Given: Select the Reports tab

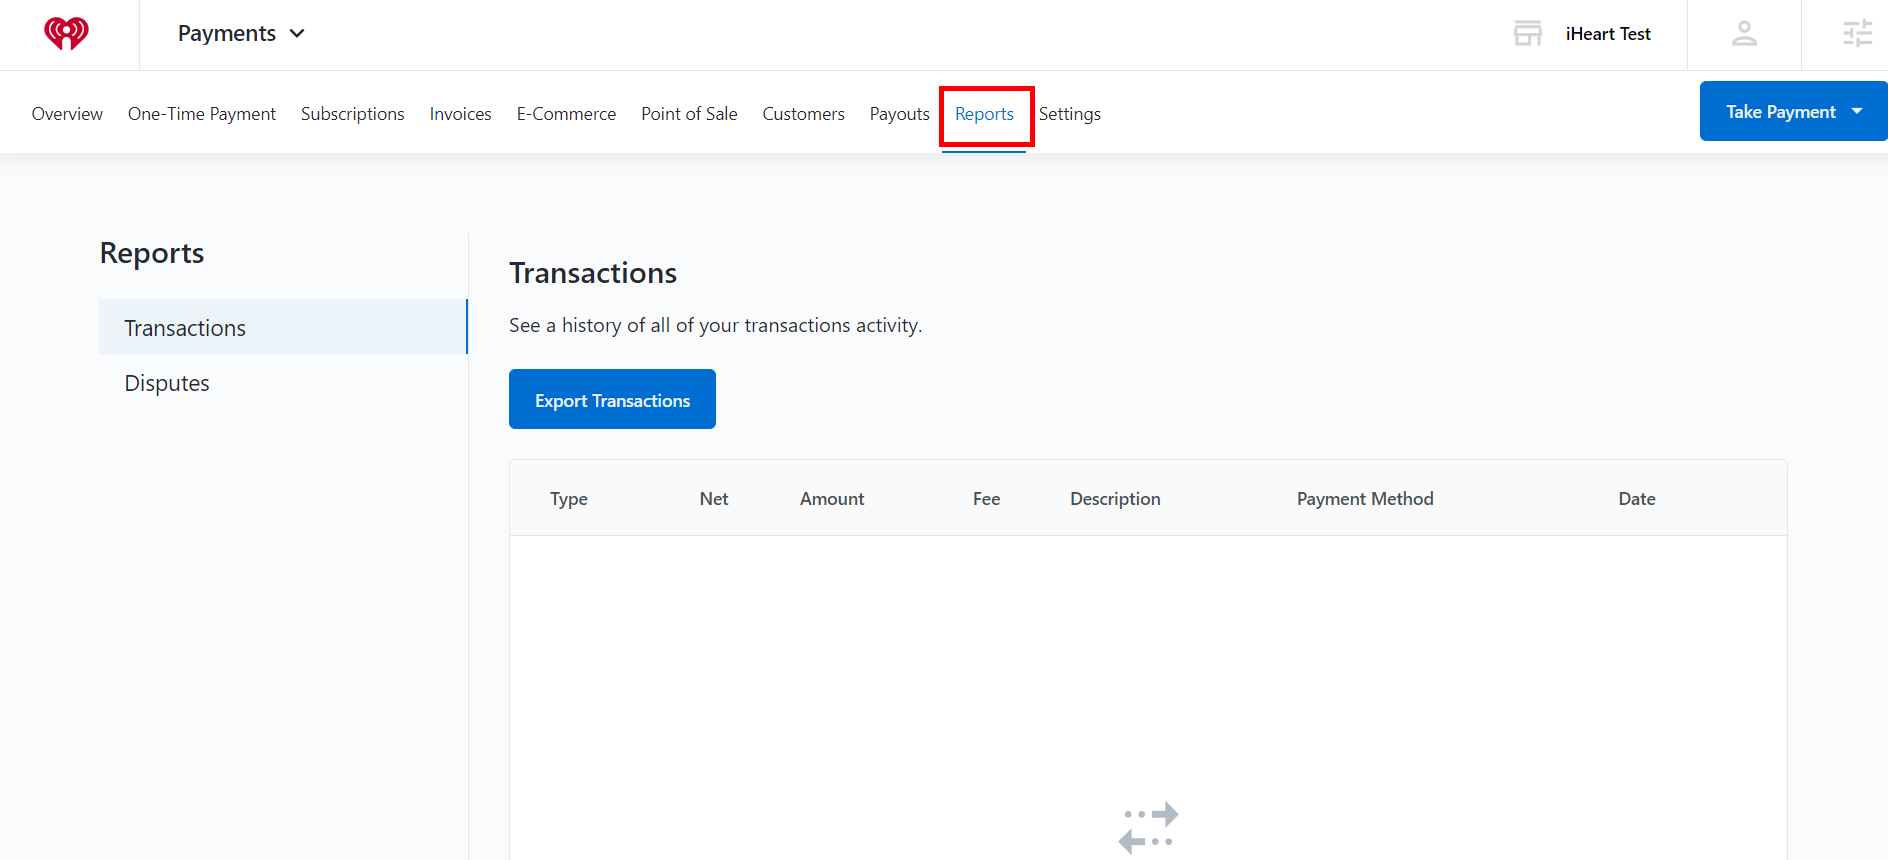Looking at the screenshot, I should 984,114.
